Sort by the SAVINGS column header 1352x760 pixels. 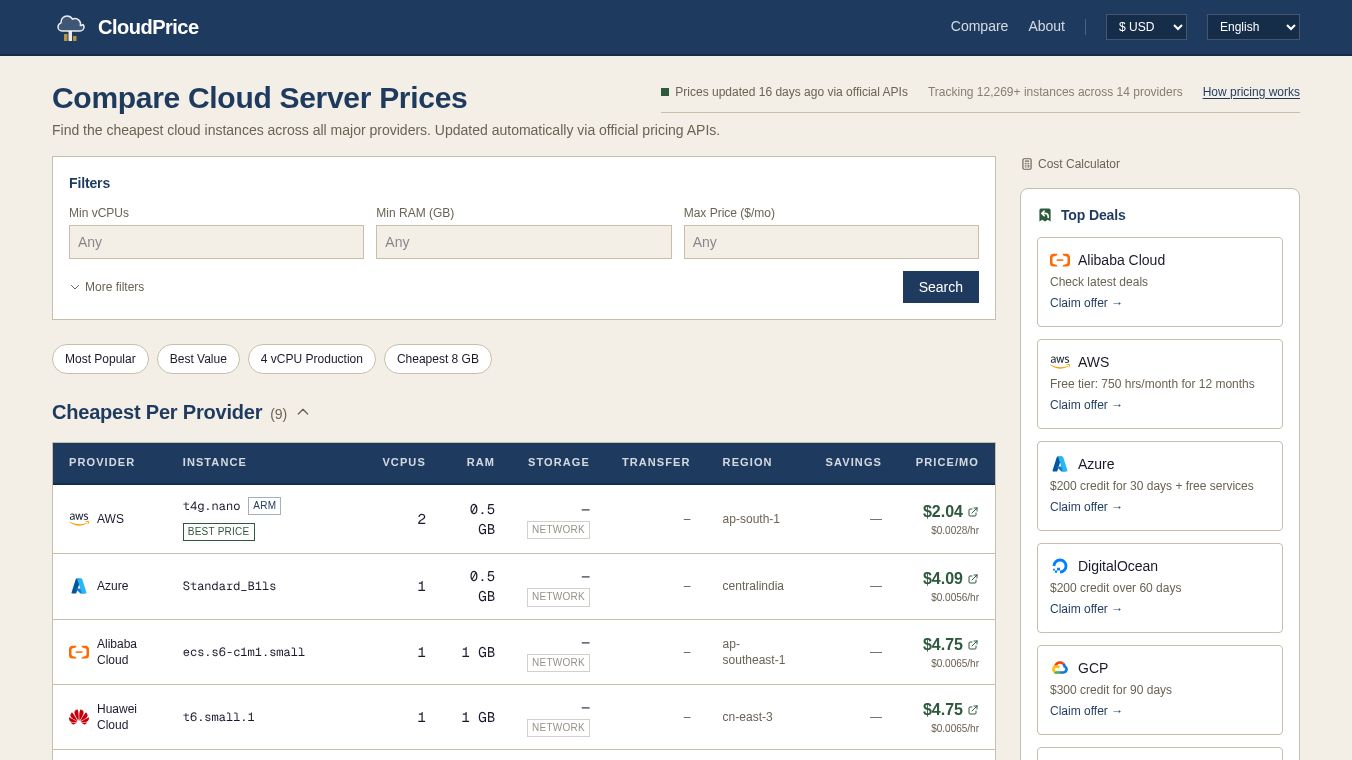[x=853, y=462]
